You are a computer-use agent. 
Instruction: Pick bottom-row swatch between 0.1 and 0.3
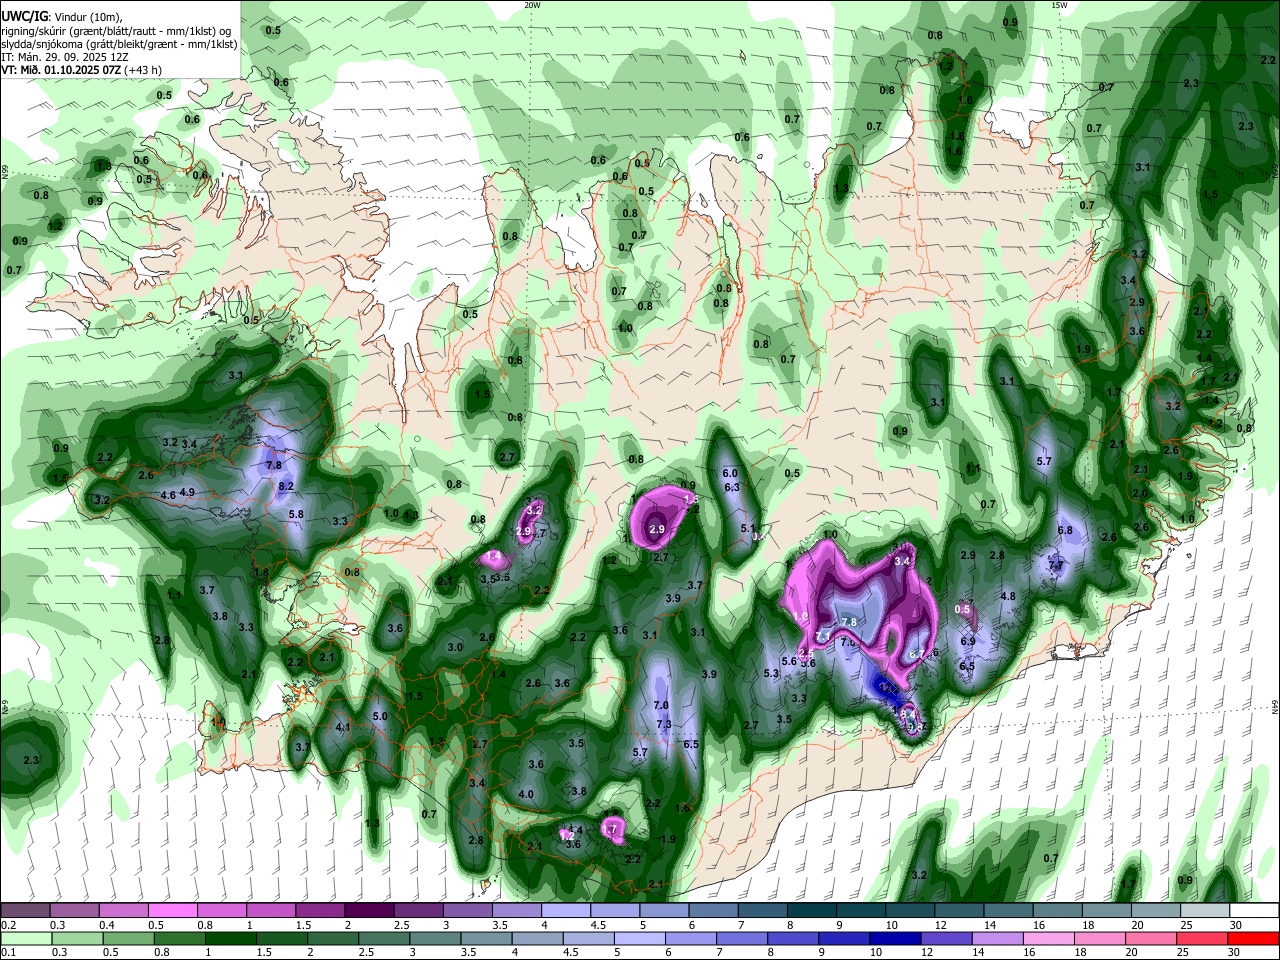tap(25, 938)
